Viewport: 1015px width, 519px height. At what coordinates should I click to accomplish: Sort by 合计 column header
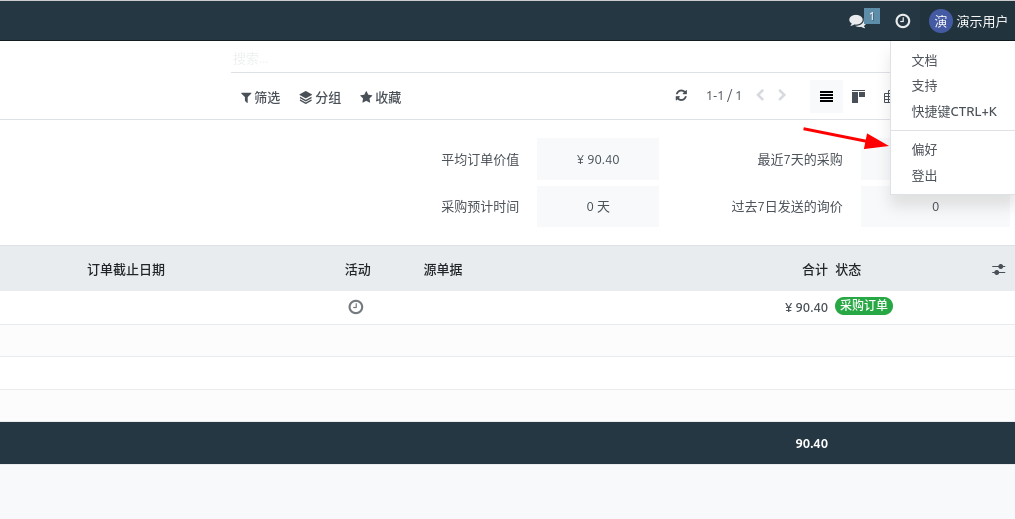tap(815, 270)
